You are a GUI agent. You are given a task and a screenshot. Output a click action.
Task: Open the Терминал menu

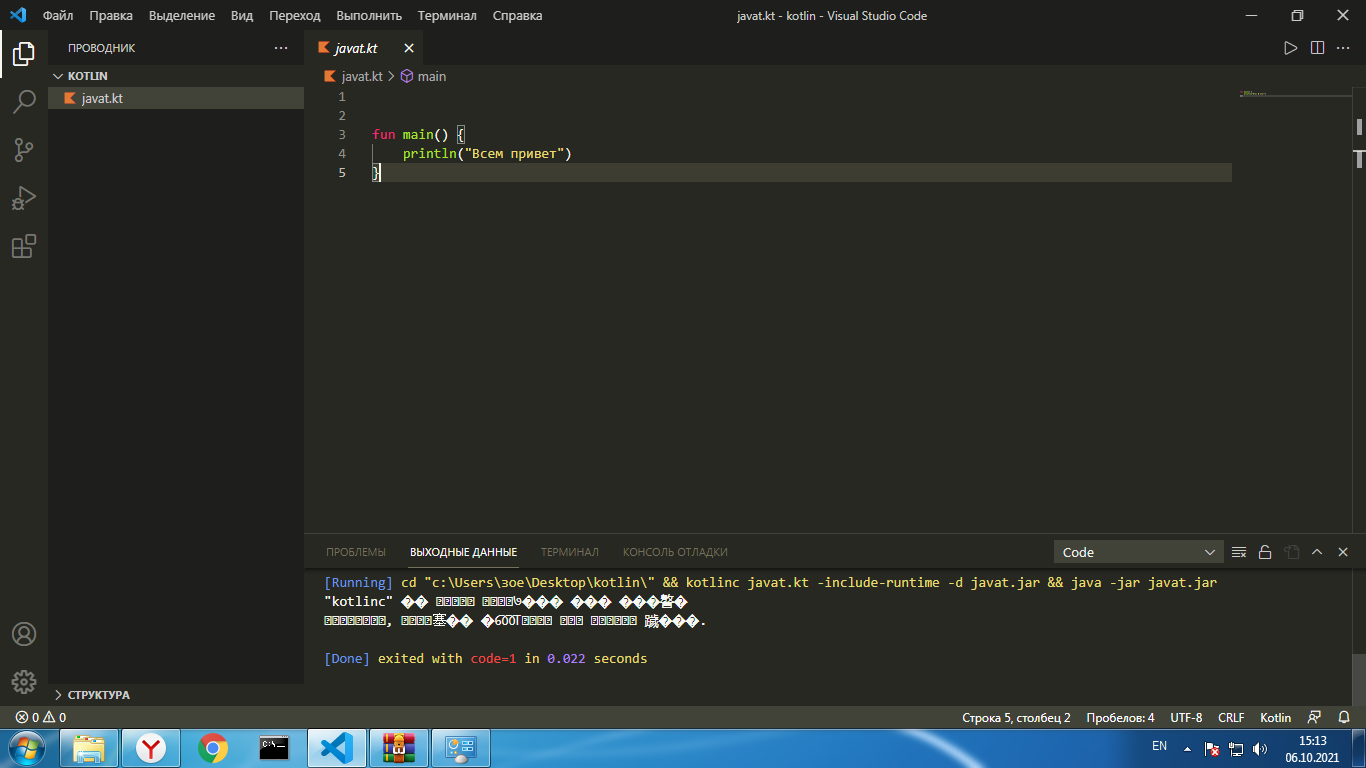447,15
